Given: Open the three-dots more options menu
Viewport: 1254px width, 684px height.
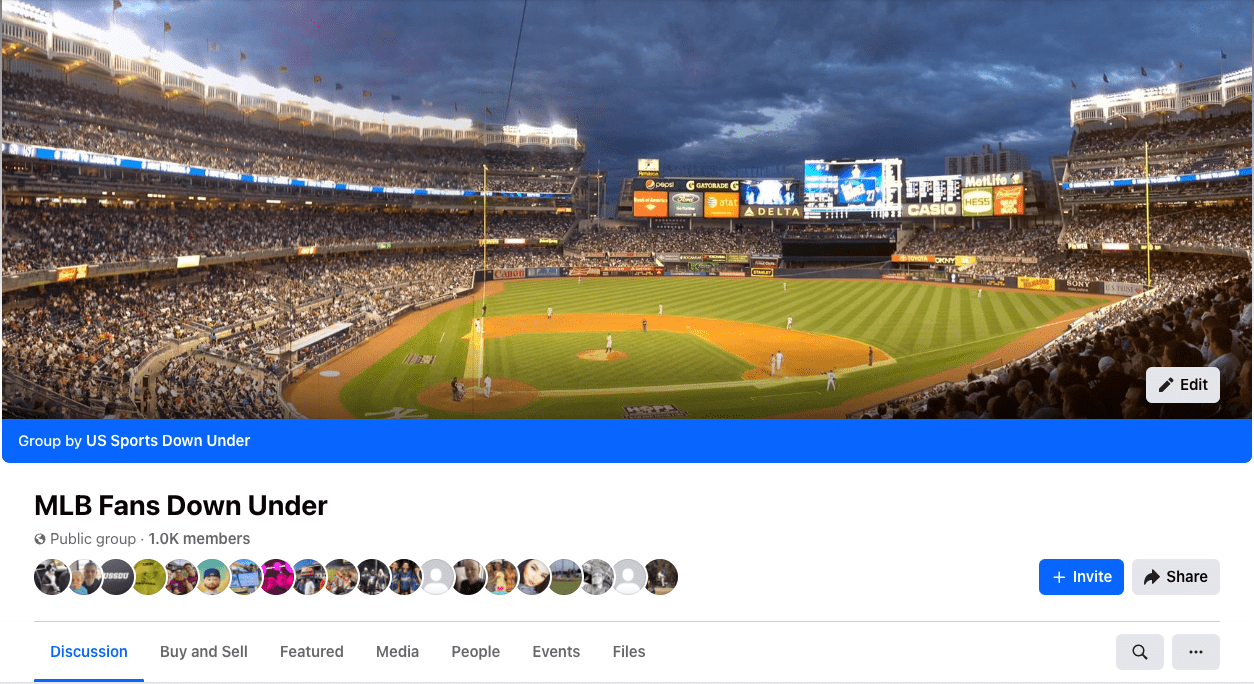Looking at the screenshot, I should click(x=1196, y=652).
